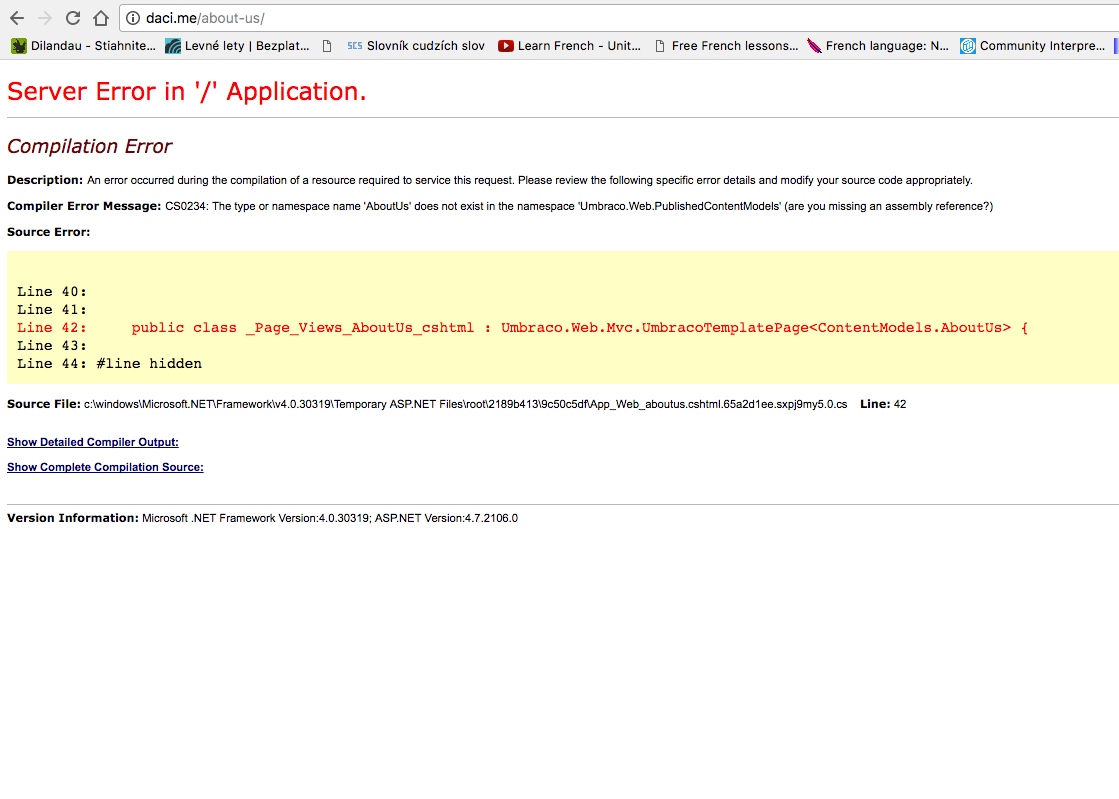
Task: Click the browser back arrow
Action: coord(17,18)
